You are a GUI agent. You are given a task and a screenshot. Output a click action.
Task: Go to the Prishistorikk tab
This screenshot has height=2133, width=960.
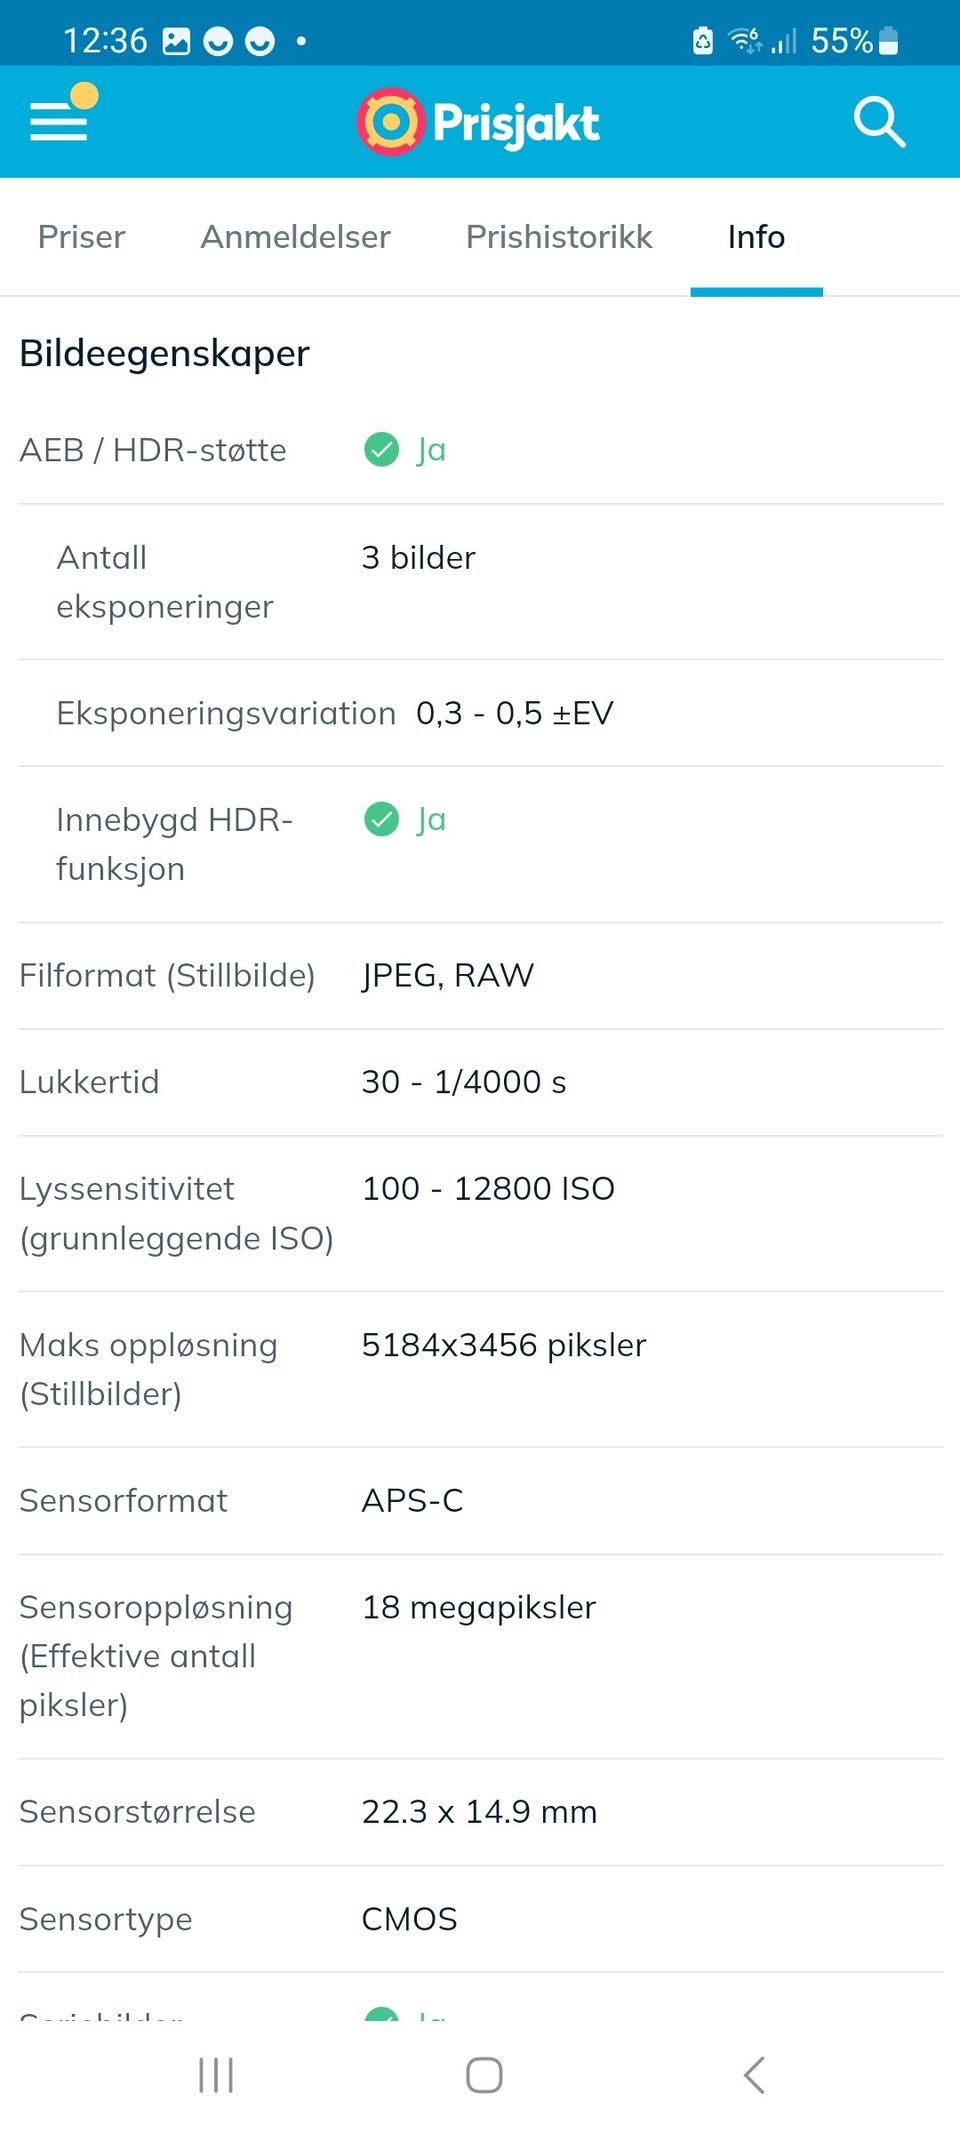click(559, 237)
